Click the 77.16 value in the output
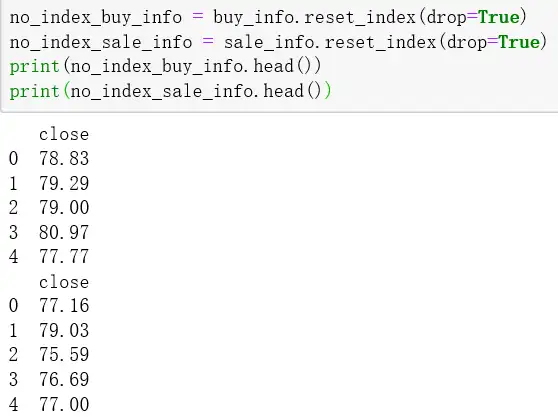This screenshot has width=558, height=417. tap(64, 306)
